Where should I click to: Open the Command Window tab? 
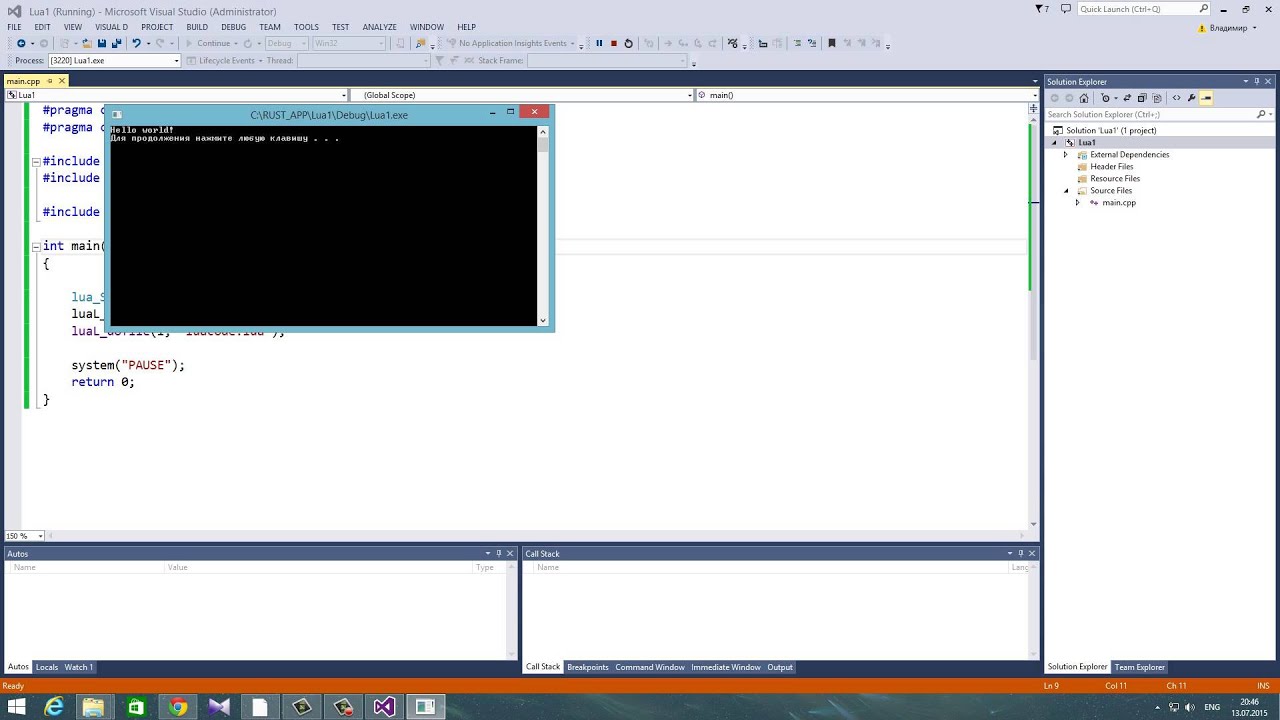650,667
